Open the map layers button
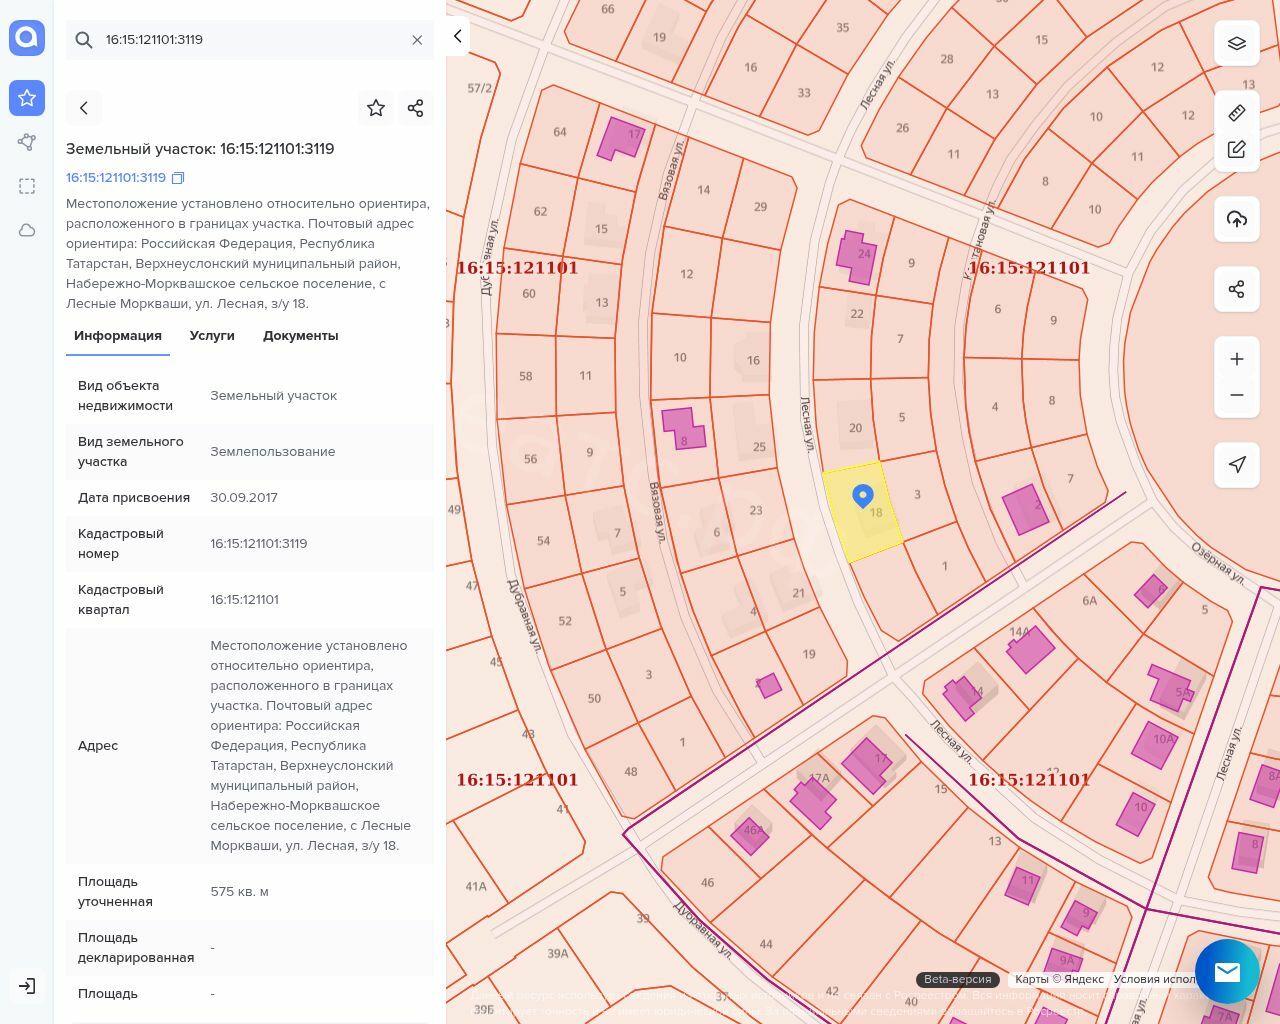 pyautogui.click(x=1237, y=43)
